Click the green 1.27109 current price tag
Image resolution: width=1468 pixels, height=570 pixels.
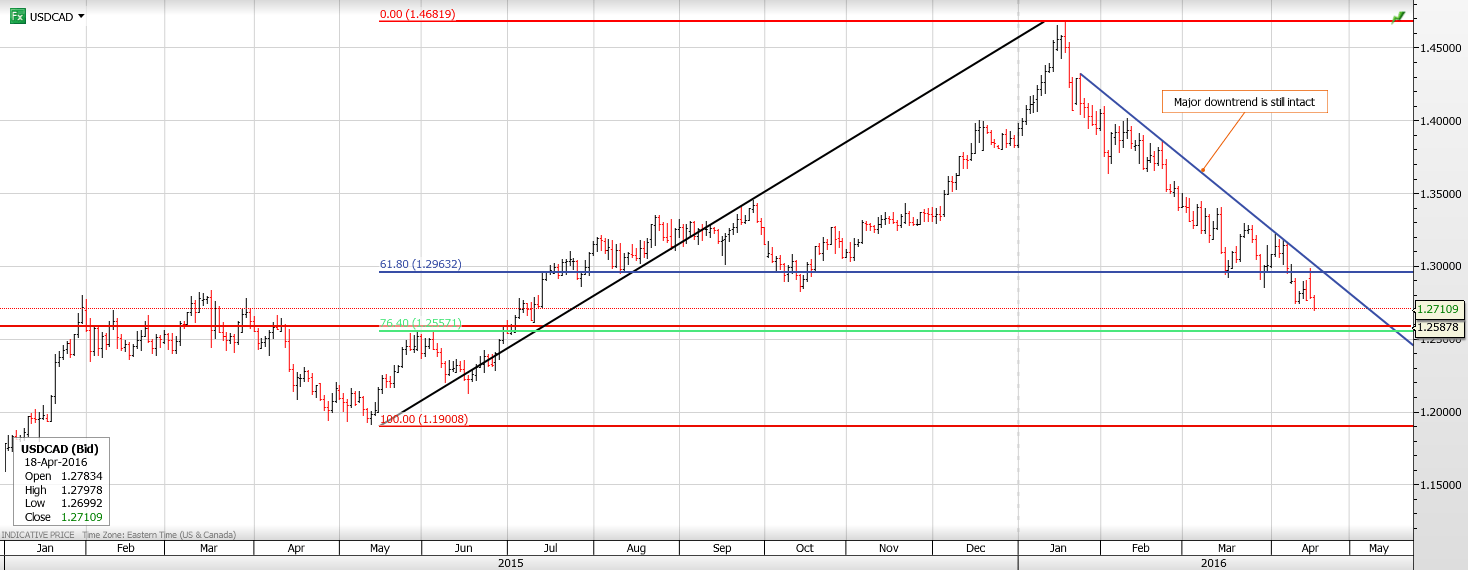coord(1440,310)
